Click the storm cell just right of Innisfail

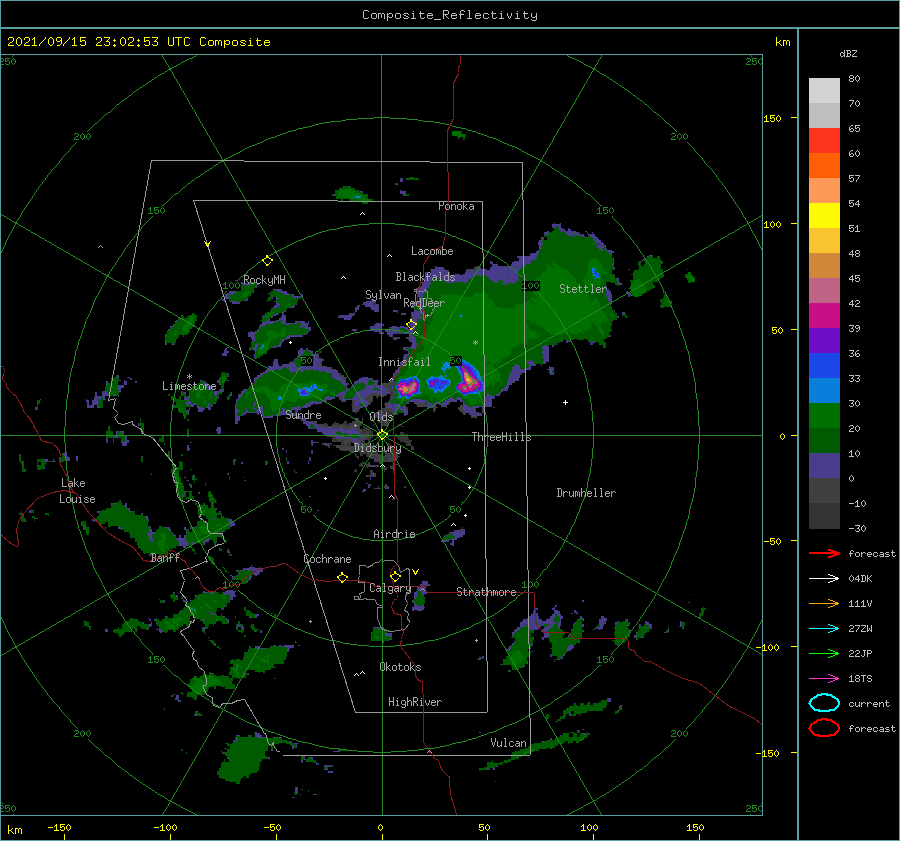408,387
